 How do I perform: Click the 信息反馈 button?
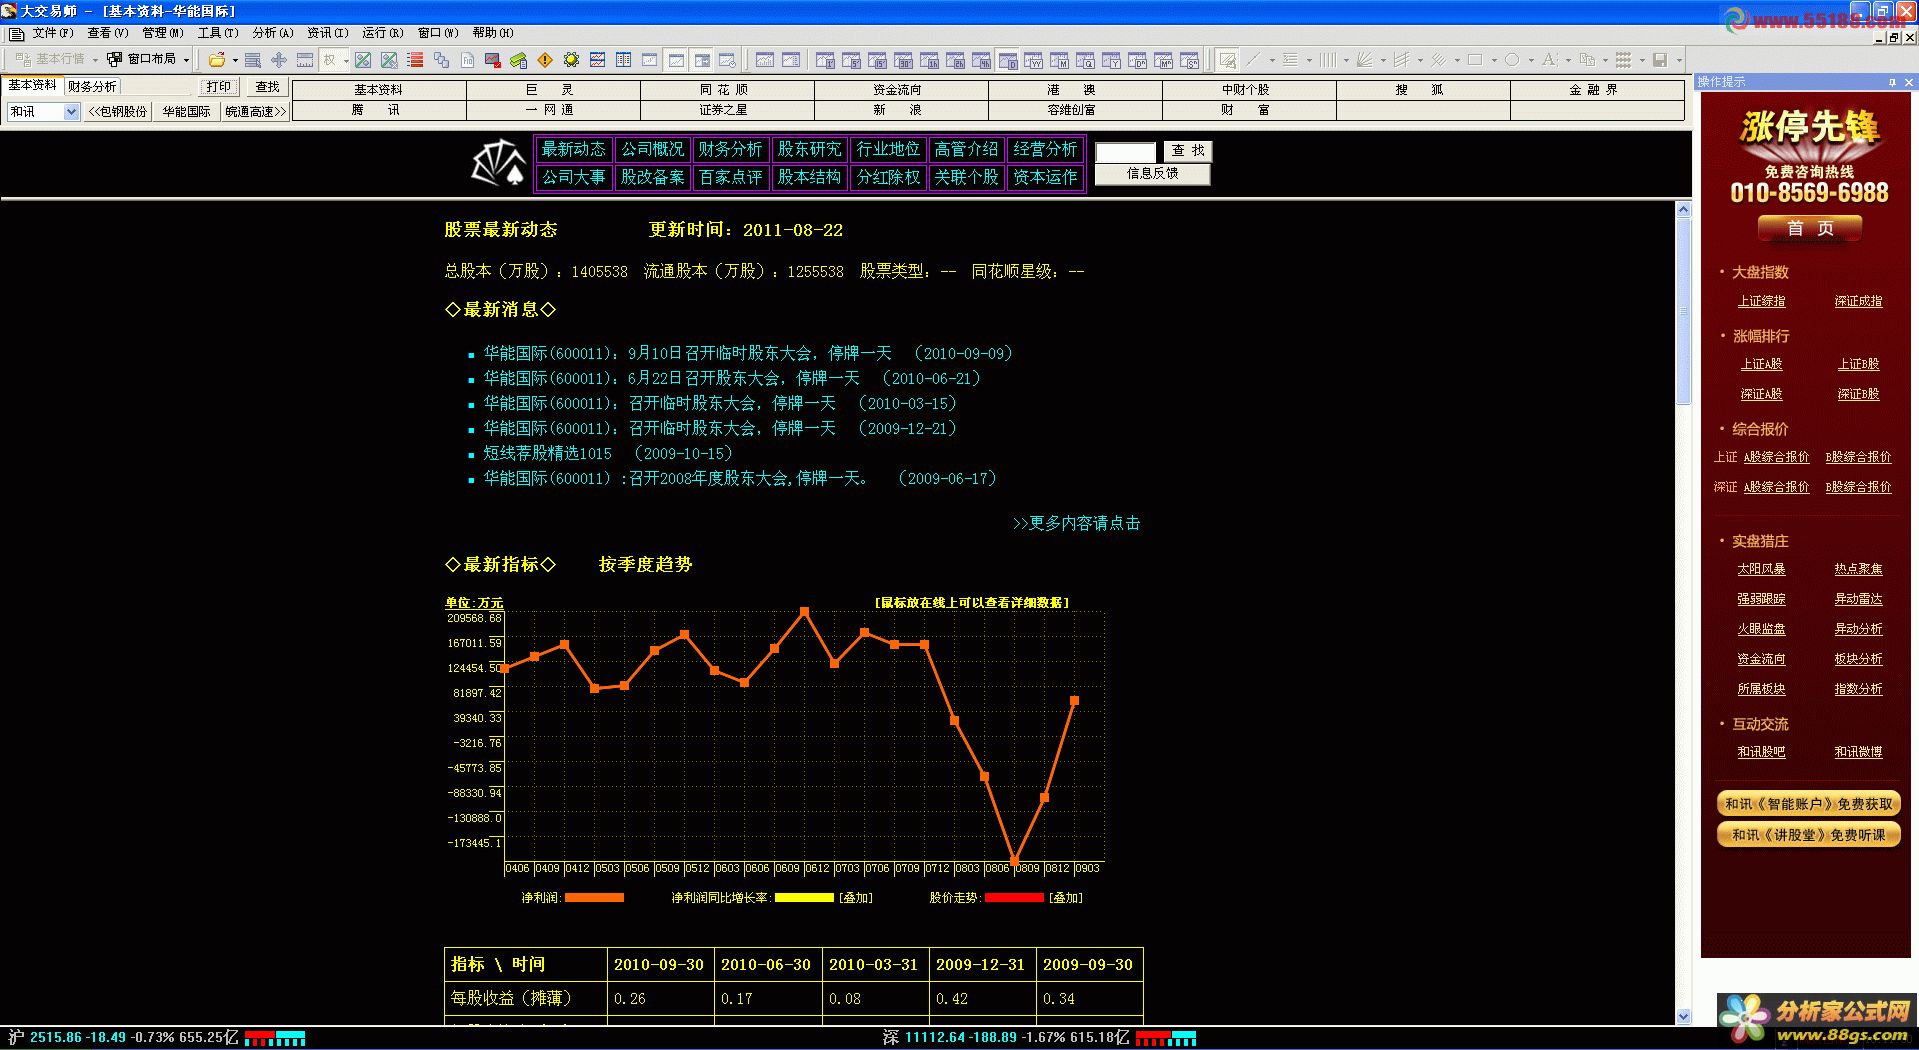pos(1152,174)
